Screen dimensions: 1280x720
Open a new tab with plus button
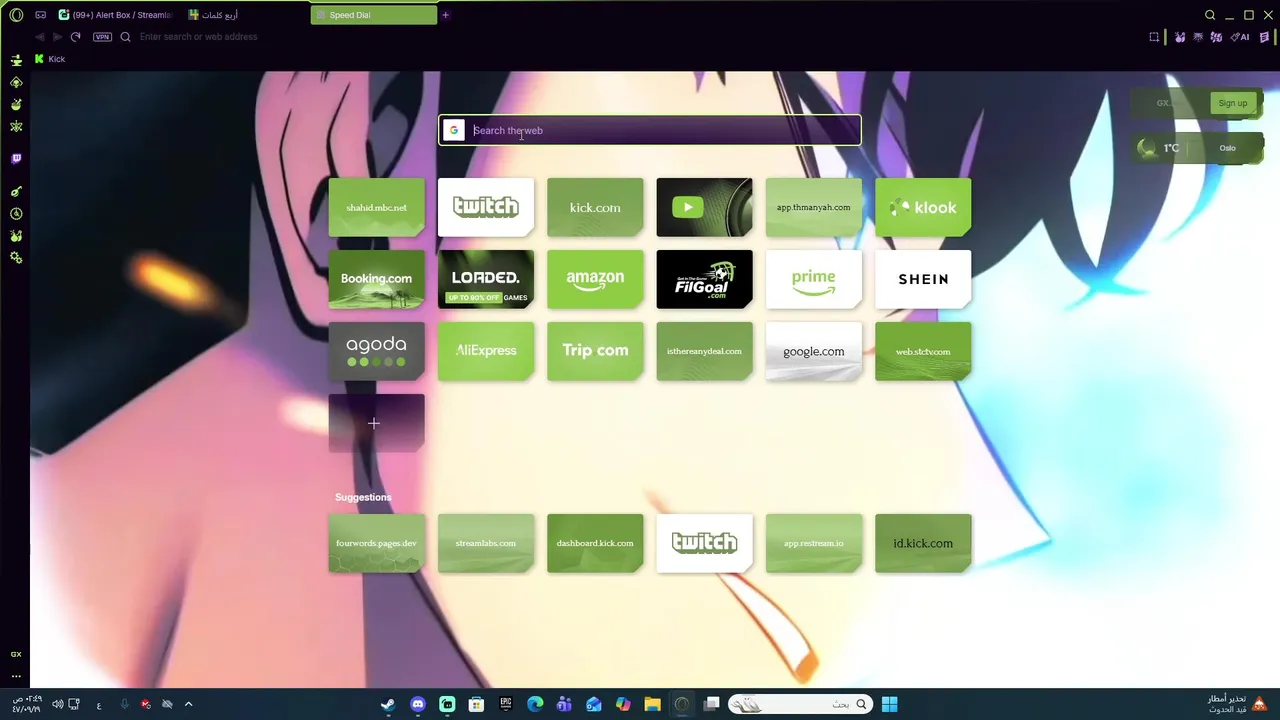[x=446, y=15]
